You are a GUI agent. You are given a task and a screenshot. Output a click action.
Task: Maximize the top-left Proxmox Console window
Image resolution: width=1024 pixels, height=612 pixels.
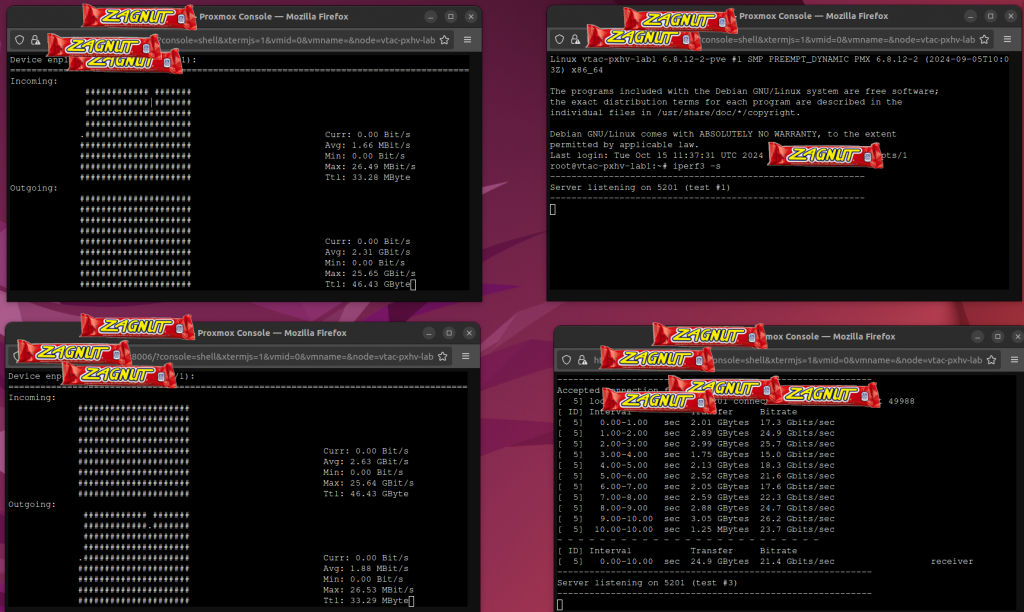451,16
